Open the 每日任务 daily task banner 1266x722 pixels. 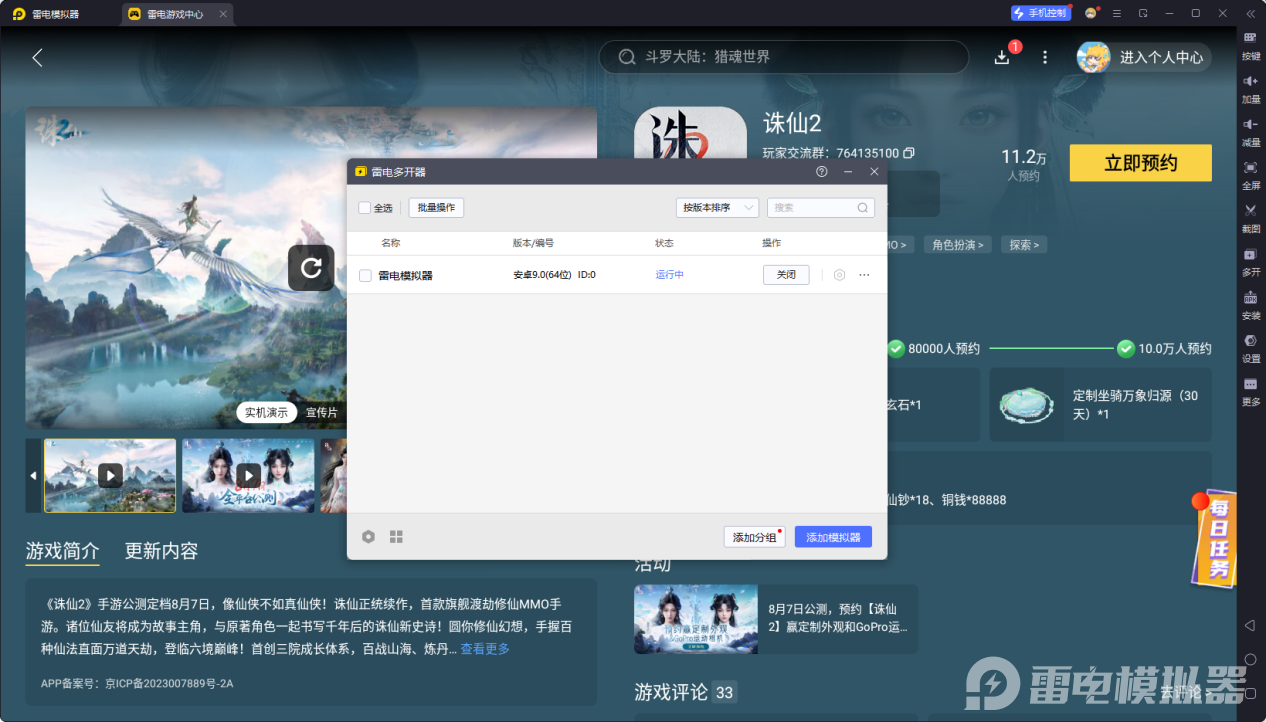pyautogui.click(x=1214, y=538)
